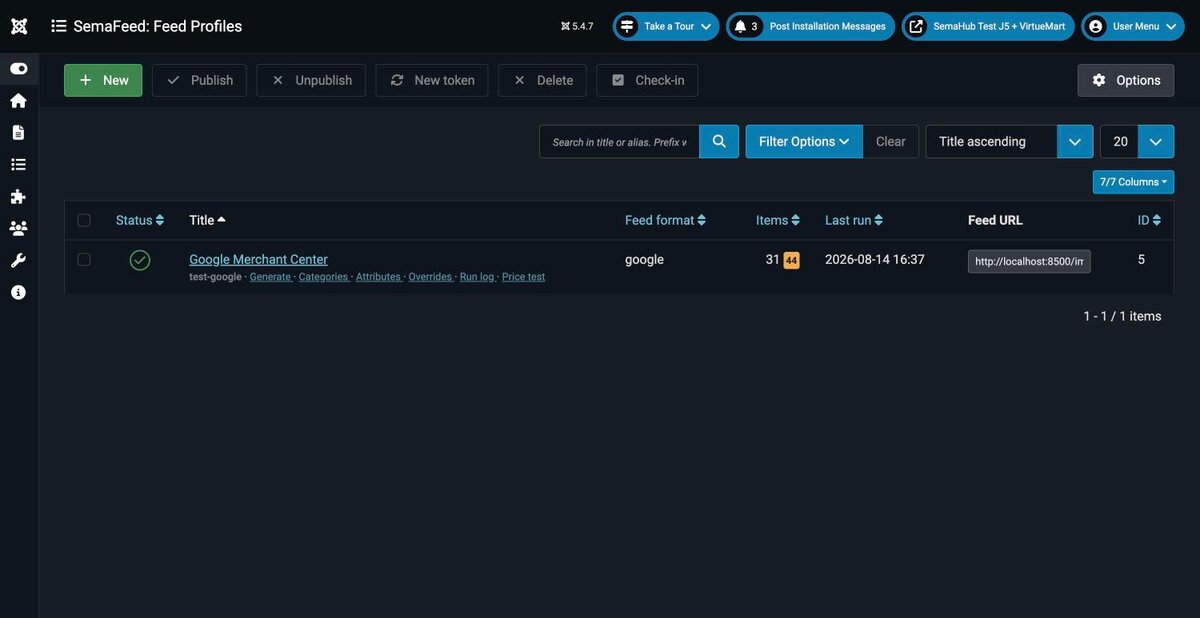Click the Feed URL field

(x=1029, y=261)
